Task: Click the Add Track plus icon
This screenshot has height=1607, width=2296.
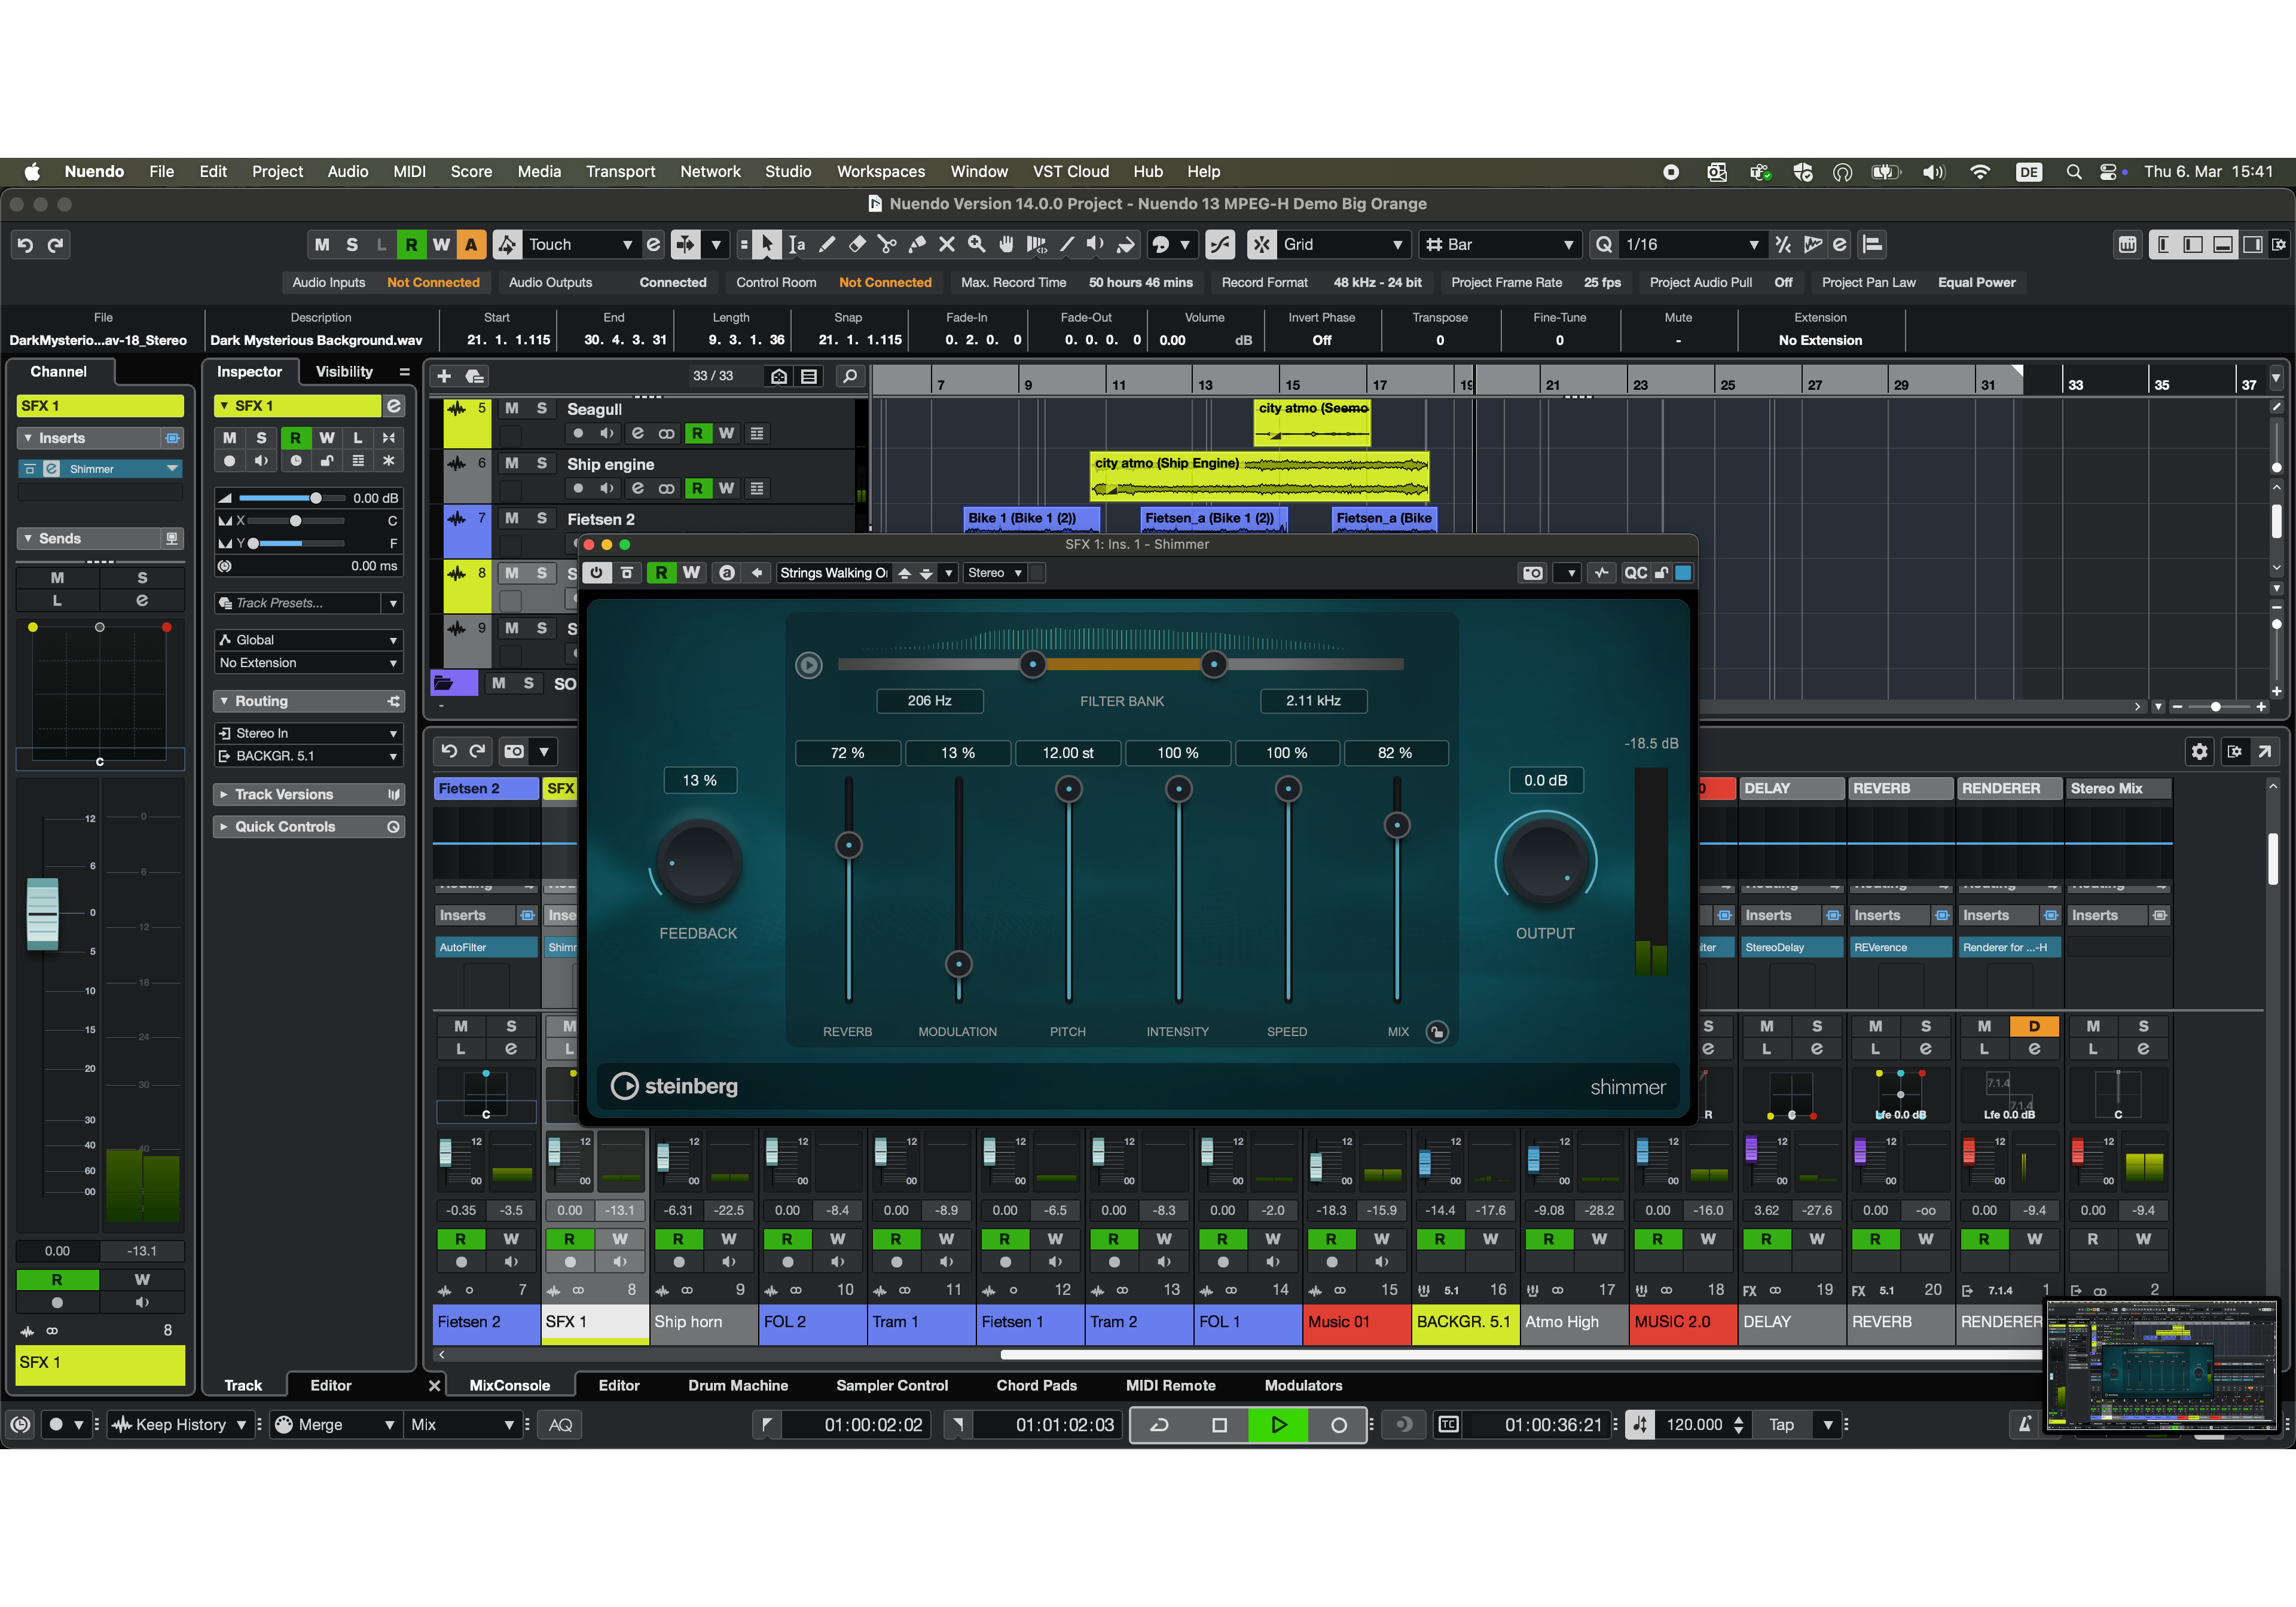Action: 444,376
